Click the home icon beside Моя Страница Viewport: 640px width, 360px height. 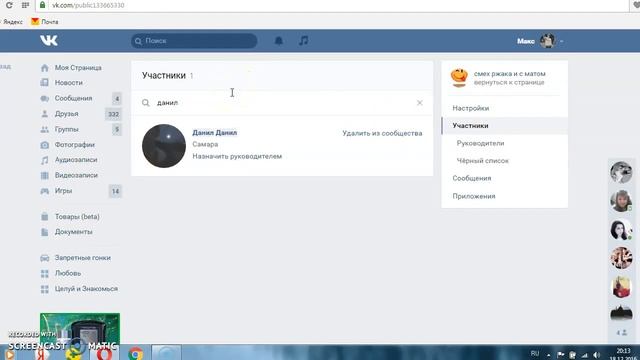(x=44, y=68)
